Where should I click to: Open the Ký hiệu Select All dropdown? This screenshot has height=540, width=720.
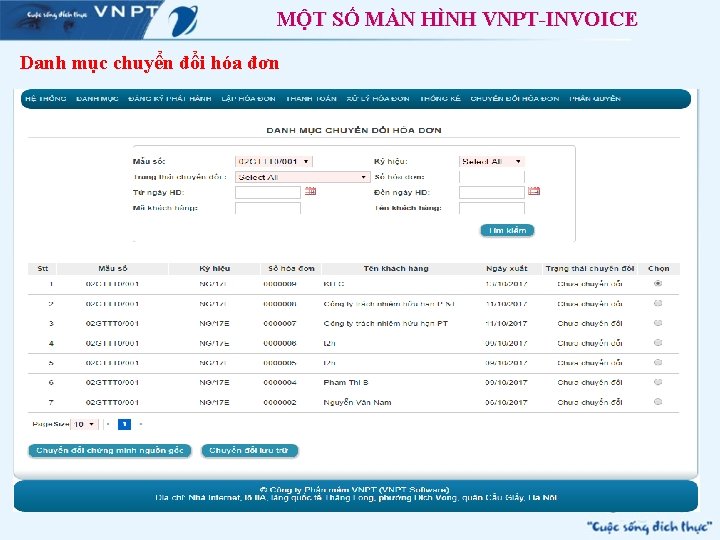coord(492,162)
